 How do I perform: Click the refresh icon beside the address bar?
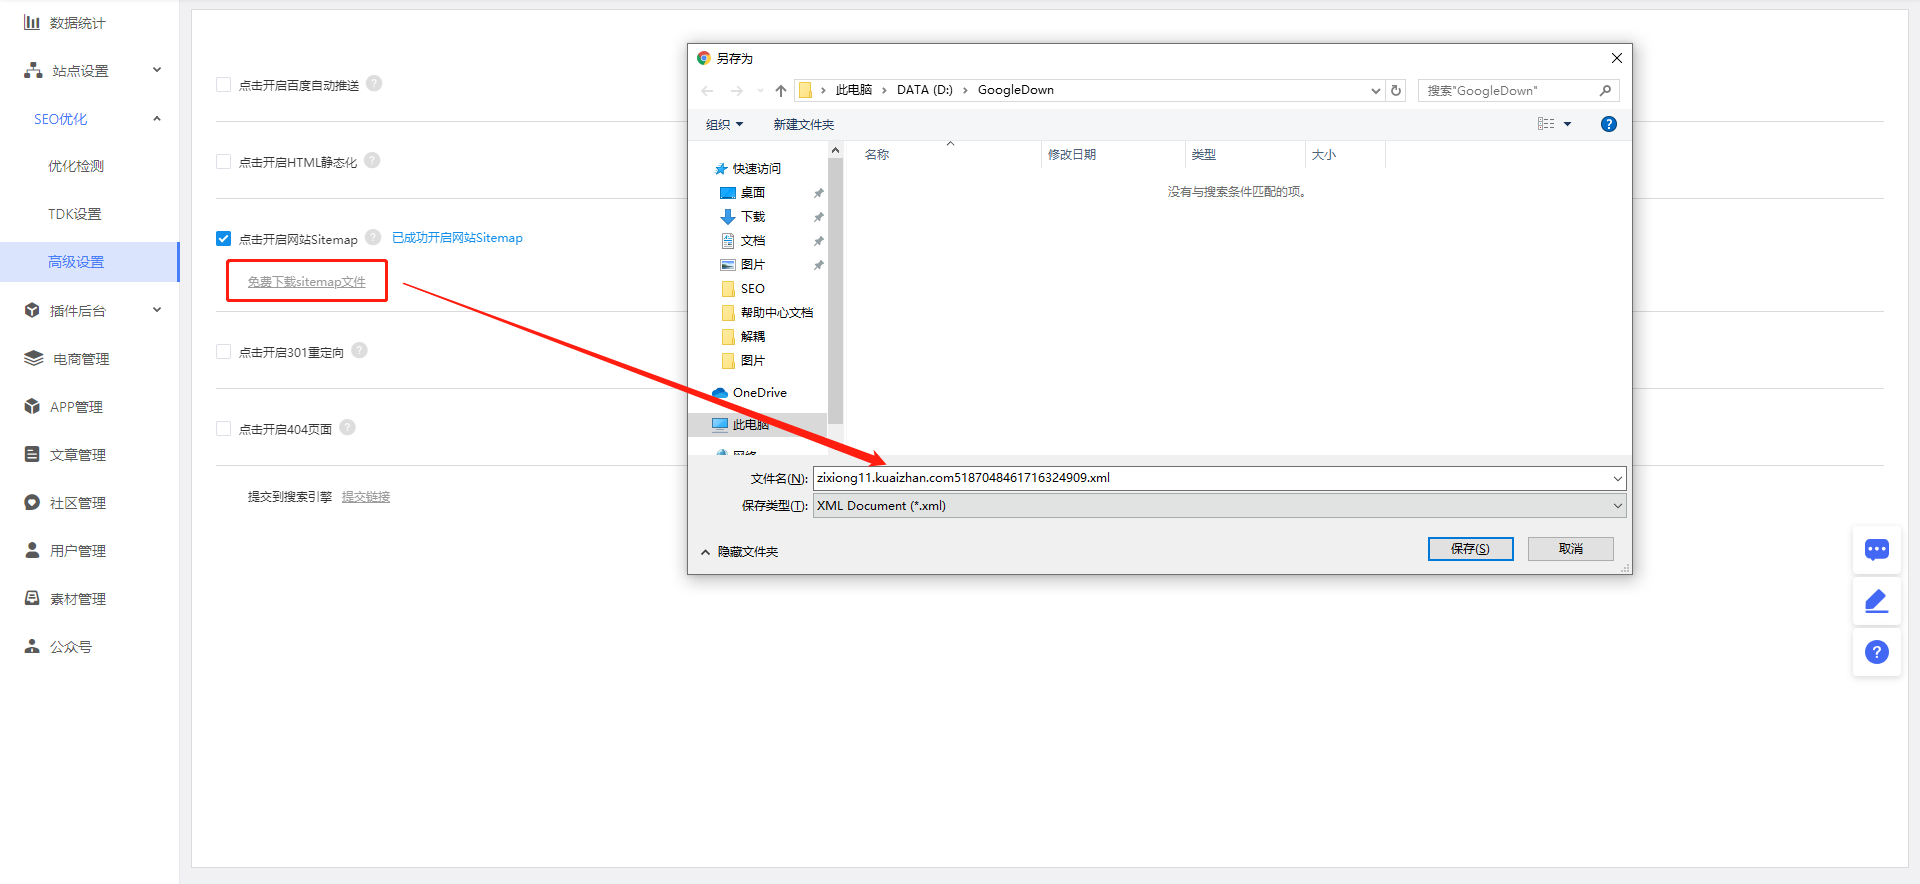tap(1396, 91)
